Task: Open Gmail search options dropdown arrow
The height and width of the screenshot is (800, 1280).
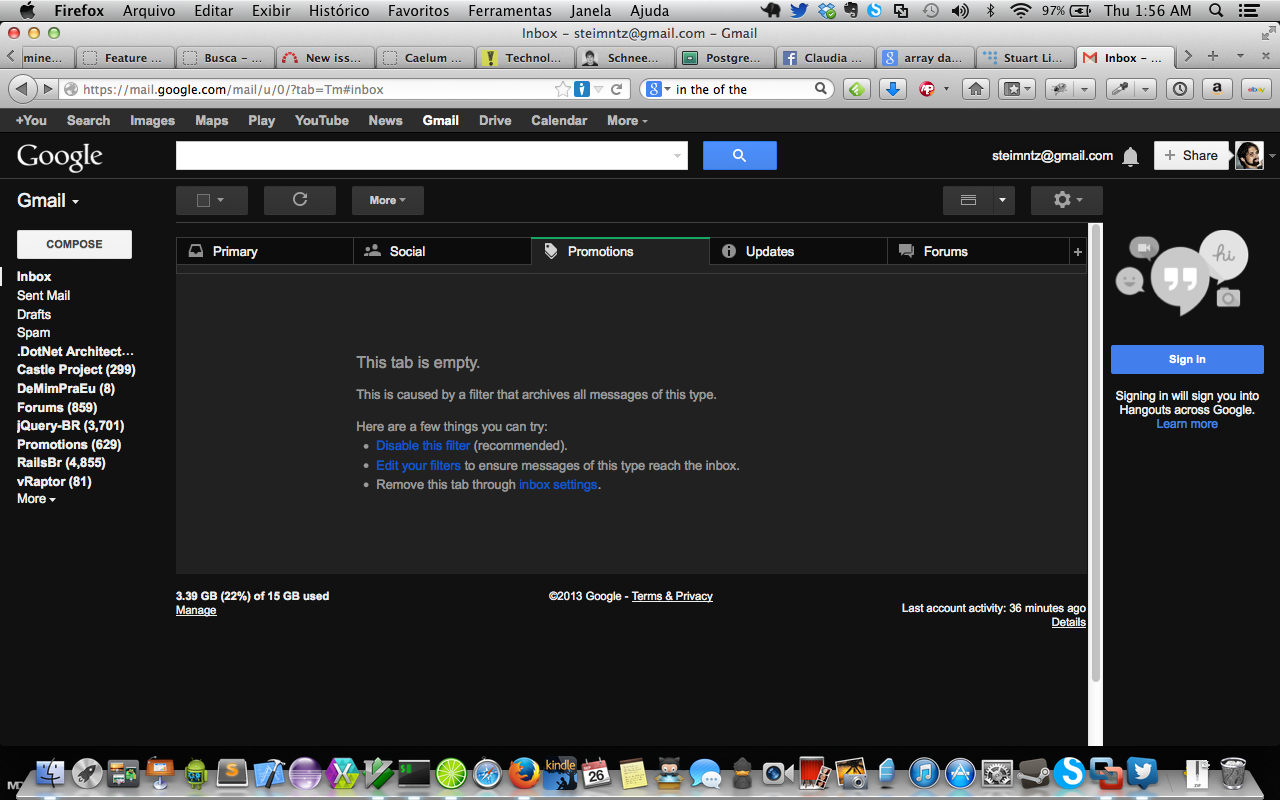Action: click(x=677, y=156)
